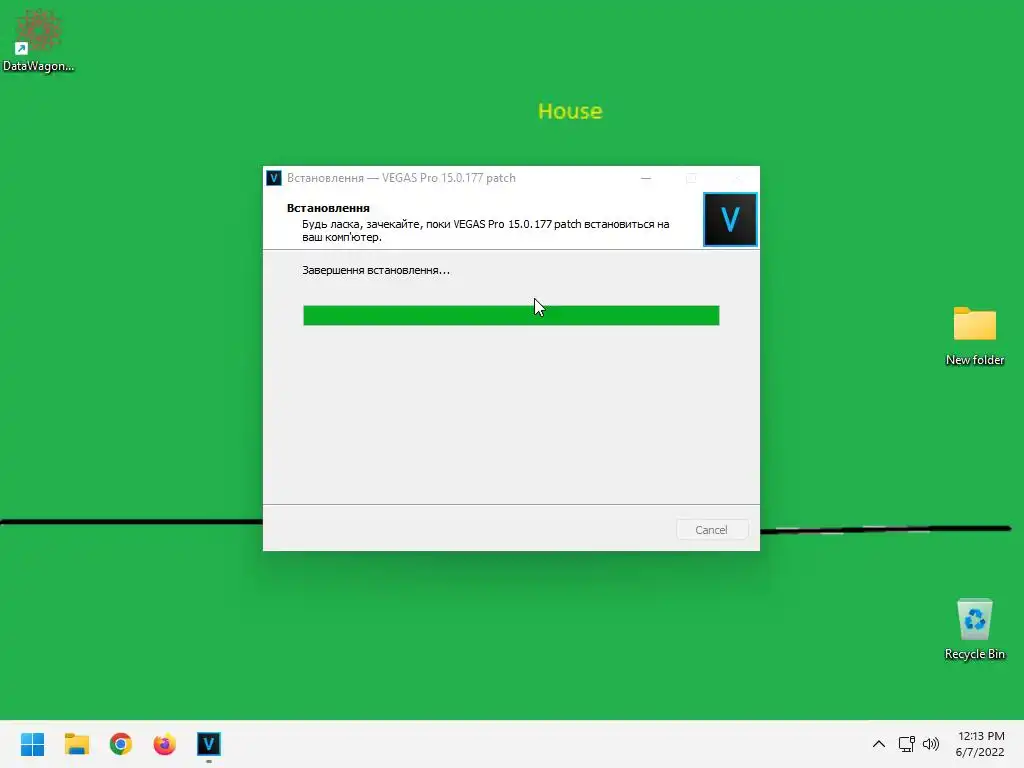The width and height of the screenshot is (1024, 768).
Task: Launch Firefox from the taskbar
Action: coord(165,744)
